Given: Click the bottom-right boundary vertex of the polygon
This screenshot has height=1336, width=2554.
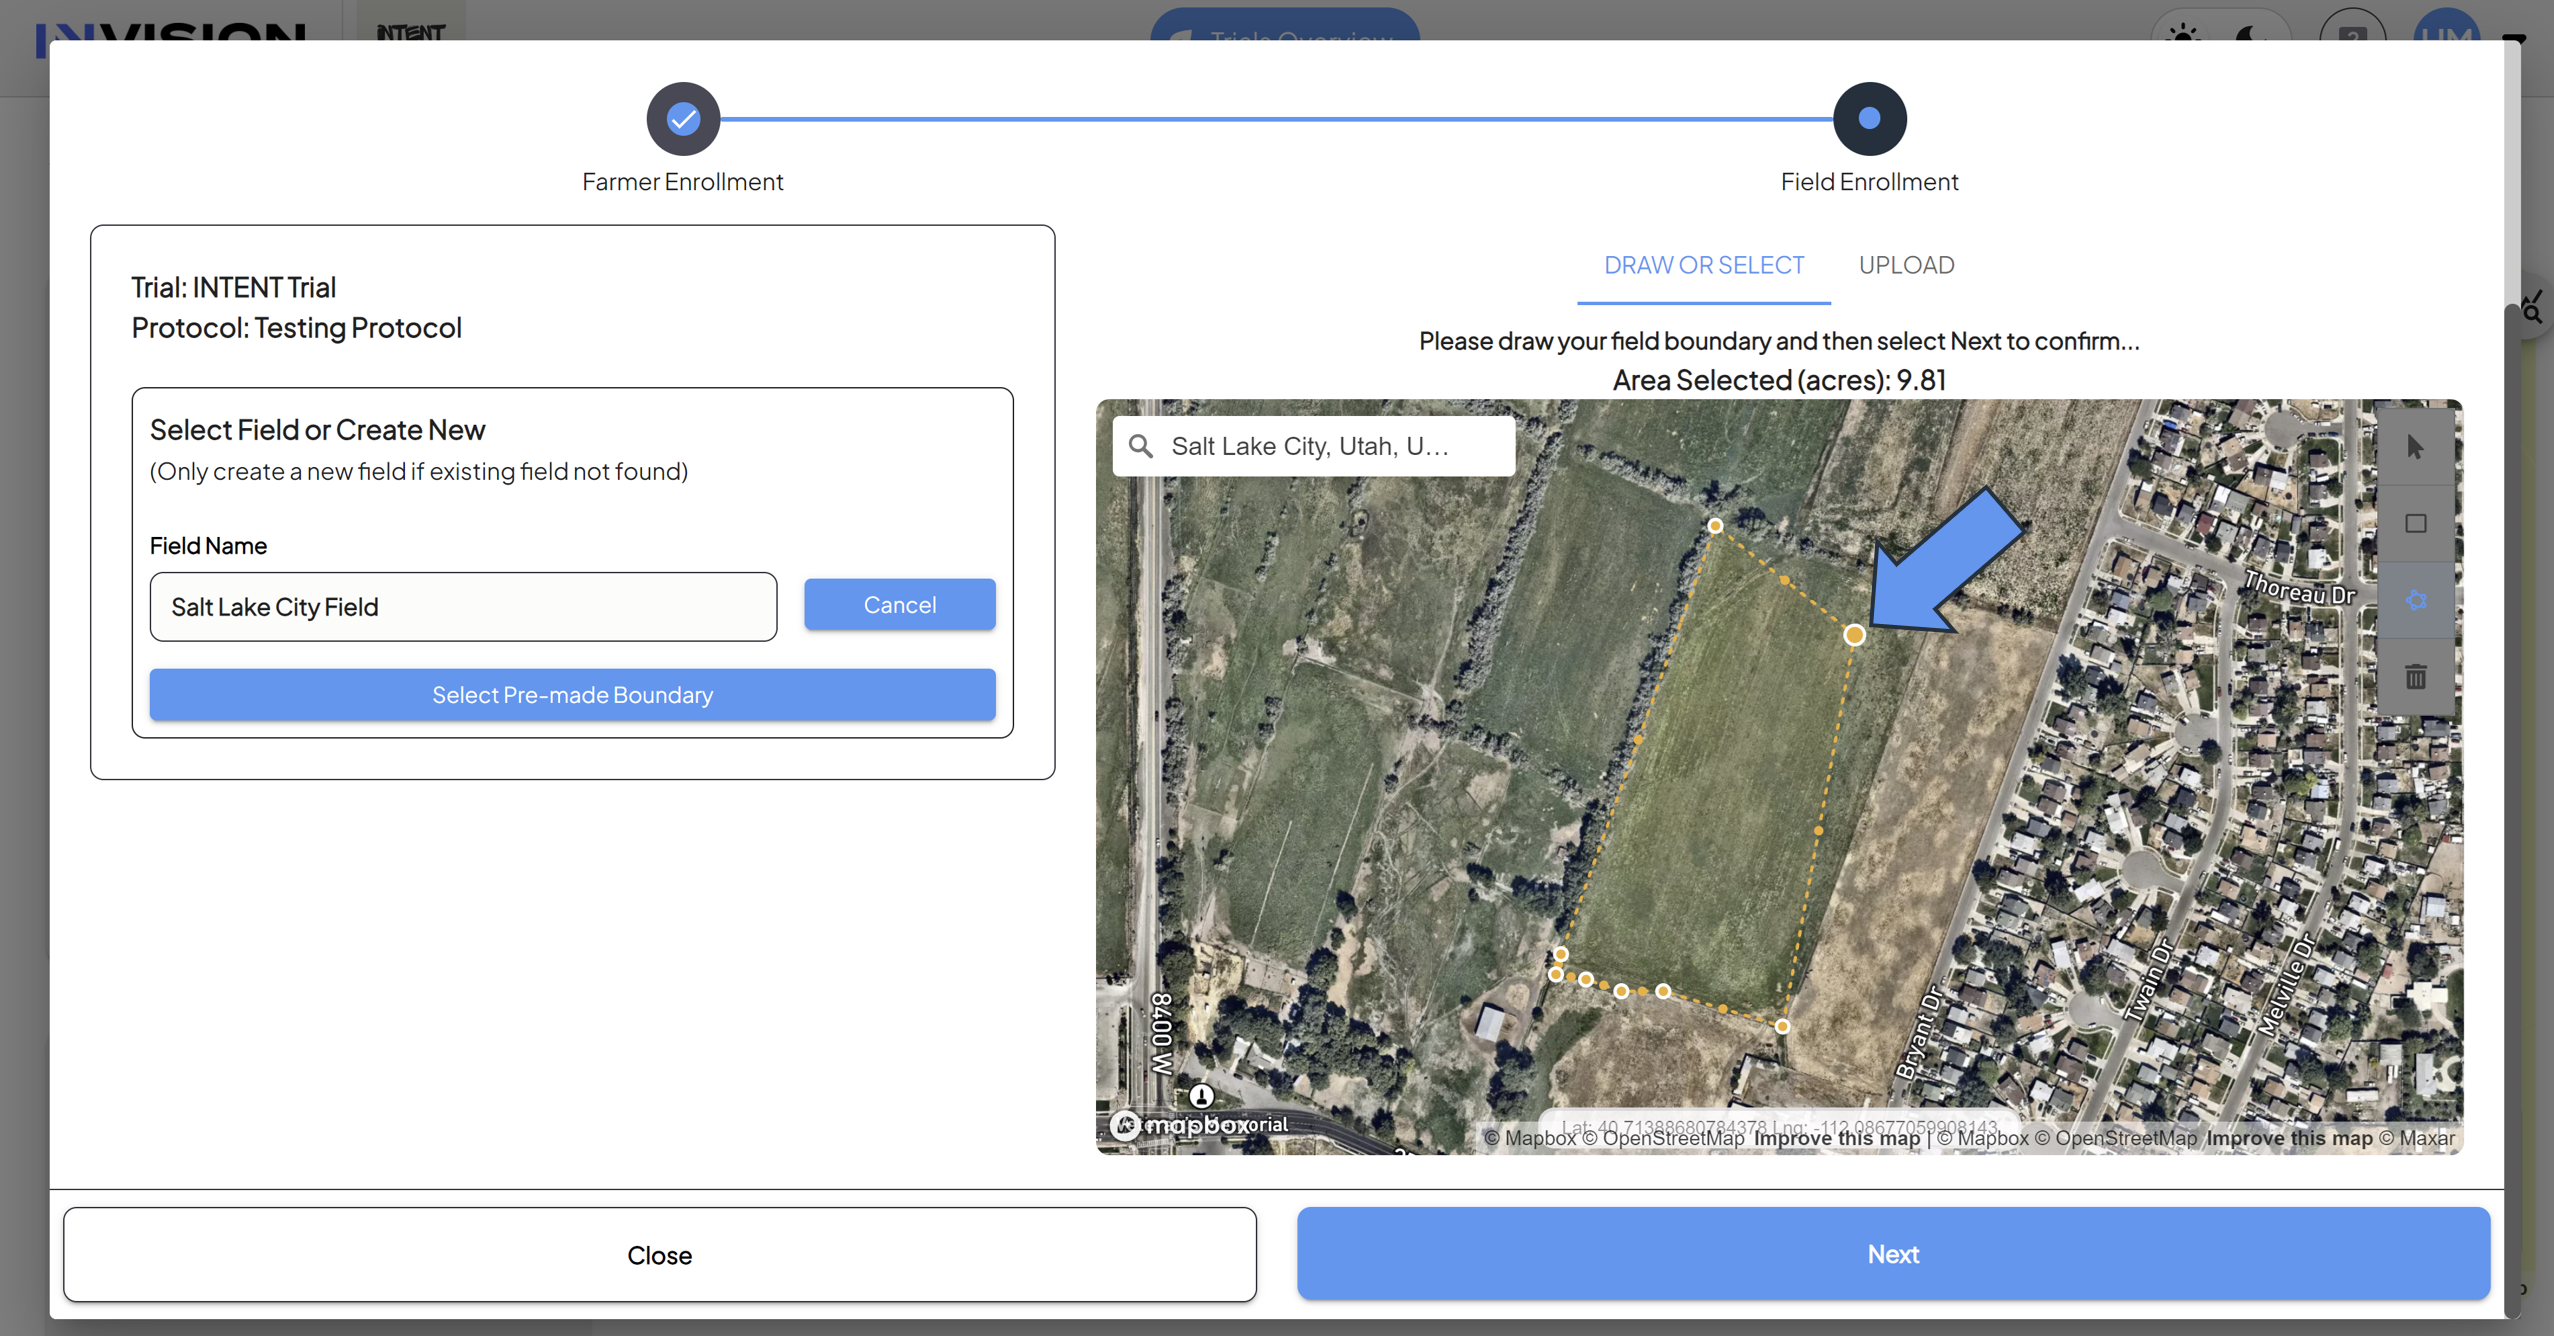Looking at the screenshot, I should point(1782,1026).
